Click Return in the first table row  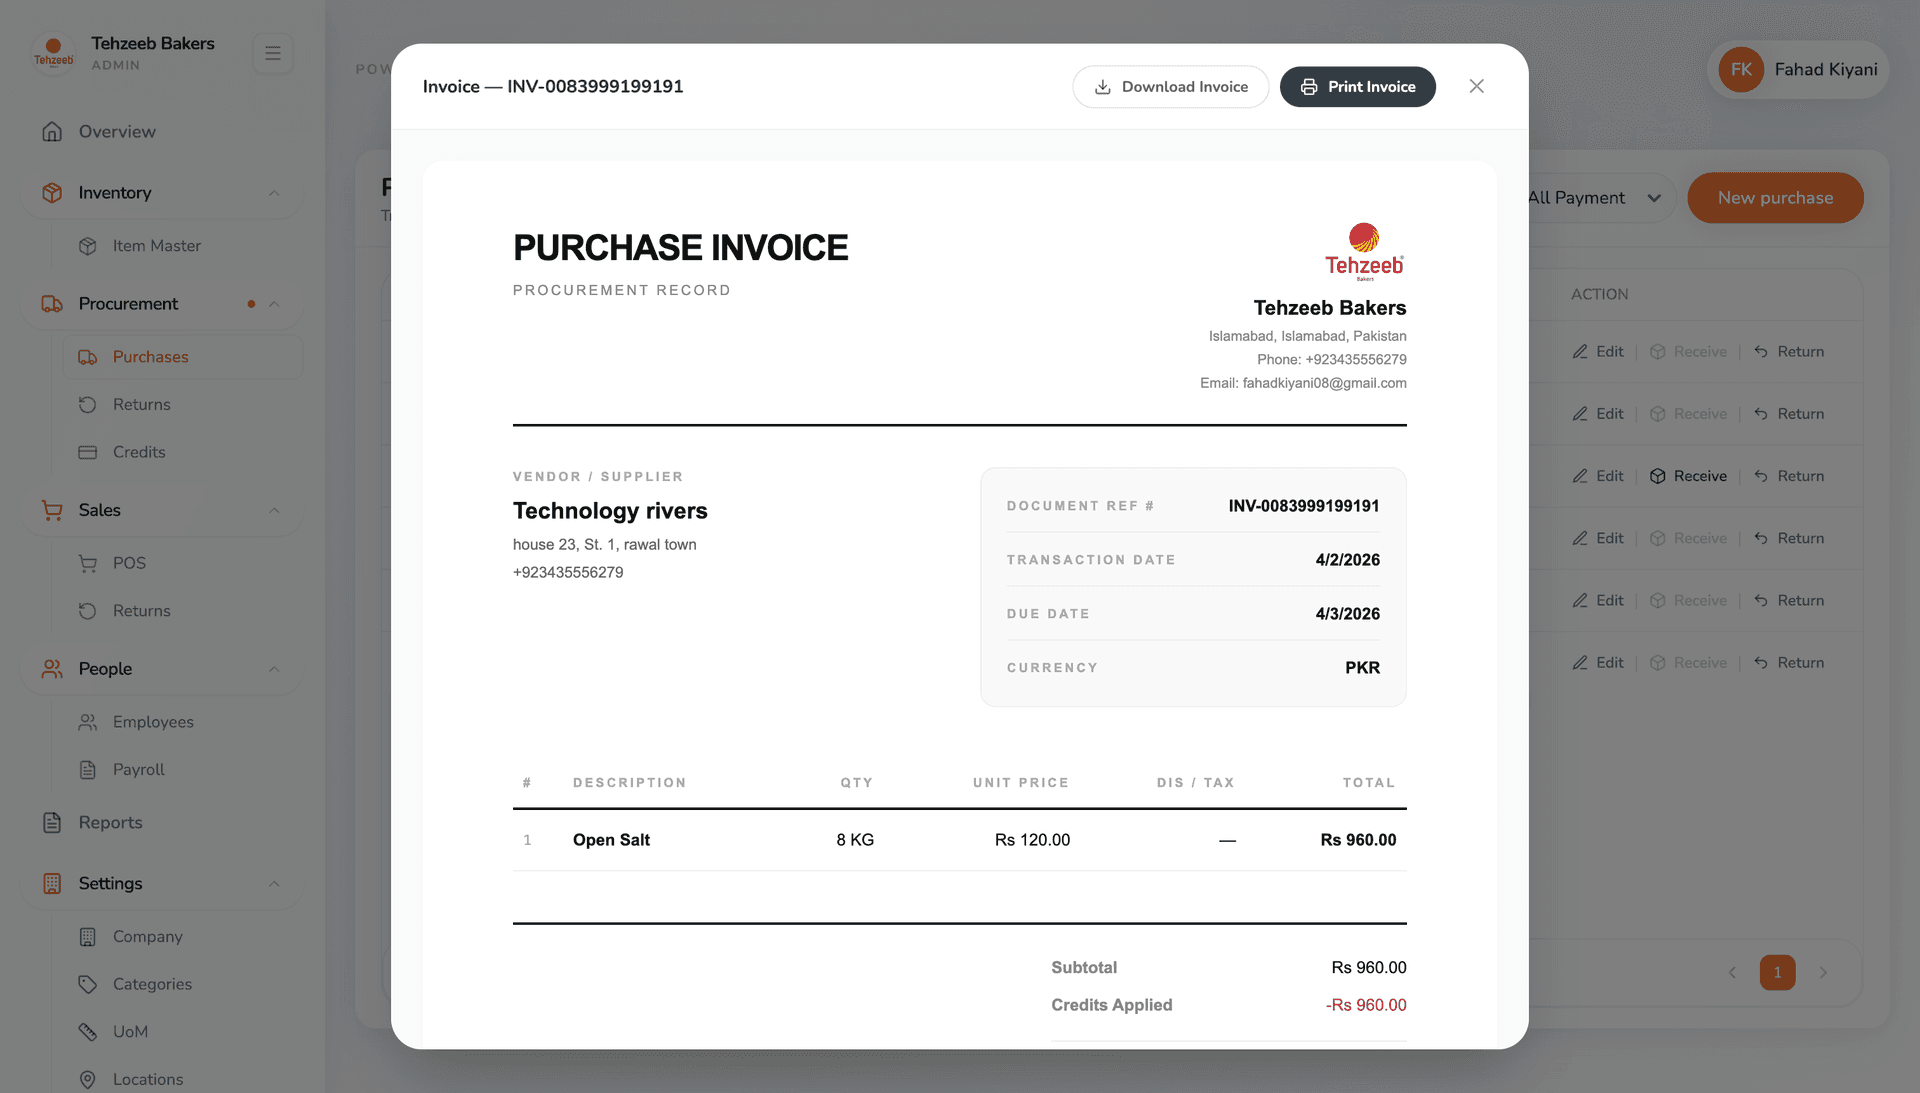click(1789, 352)
